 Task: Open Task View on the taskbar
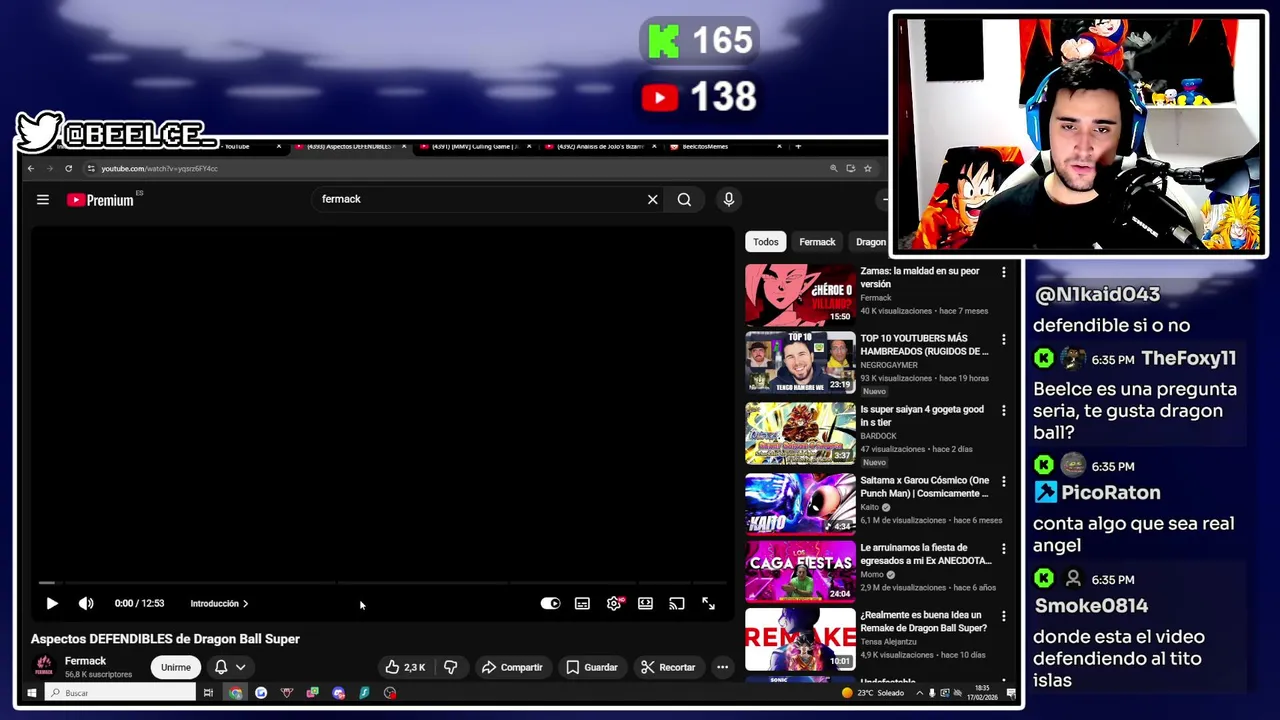click(208, 693)
